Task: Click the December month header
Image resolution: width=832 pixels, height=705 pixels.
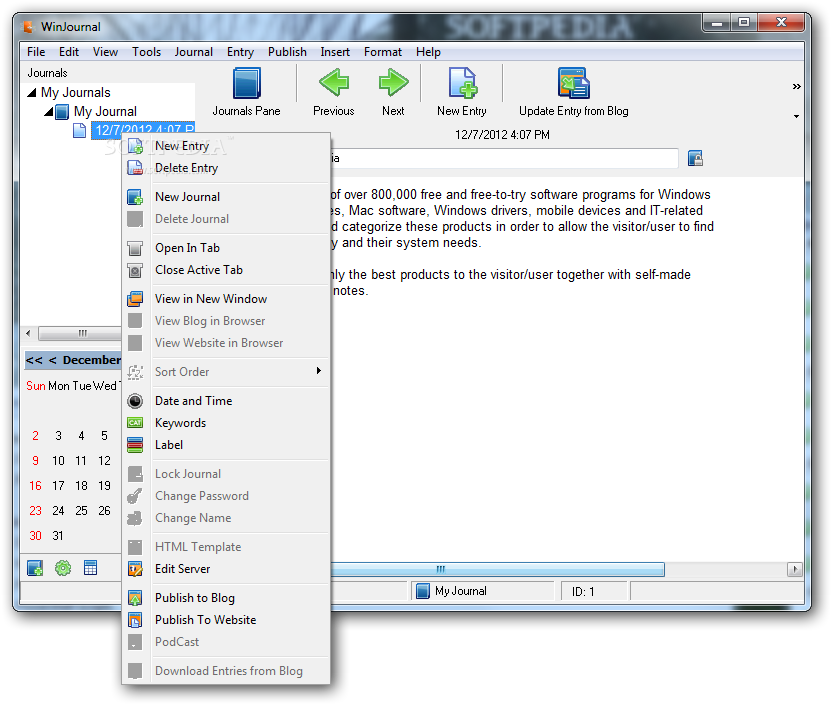Action: (x=92, y=360)
